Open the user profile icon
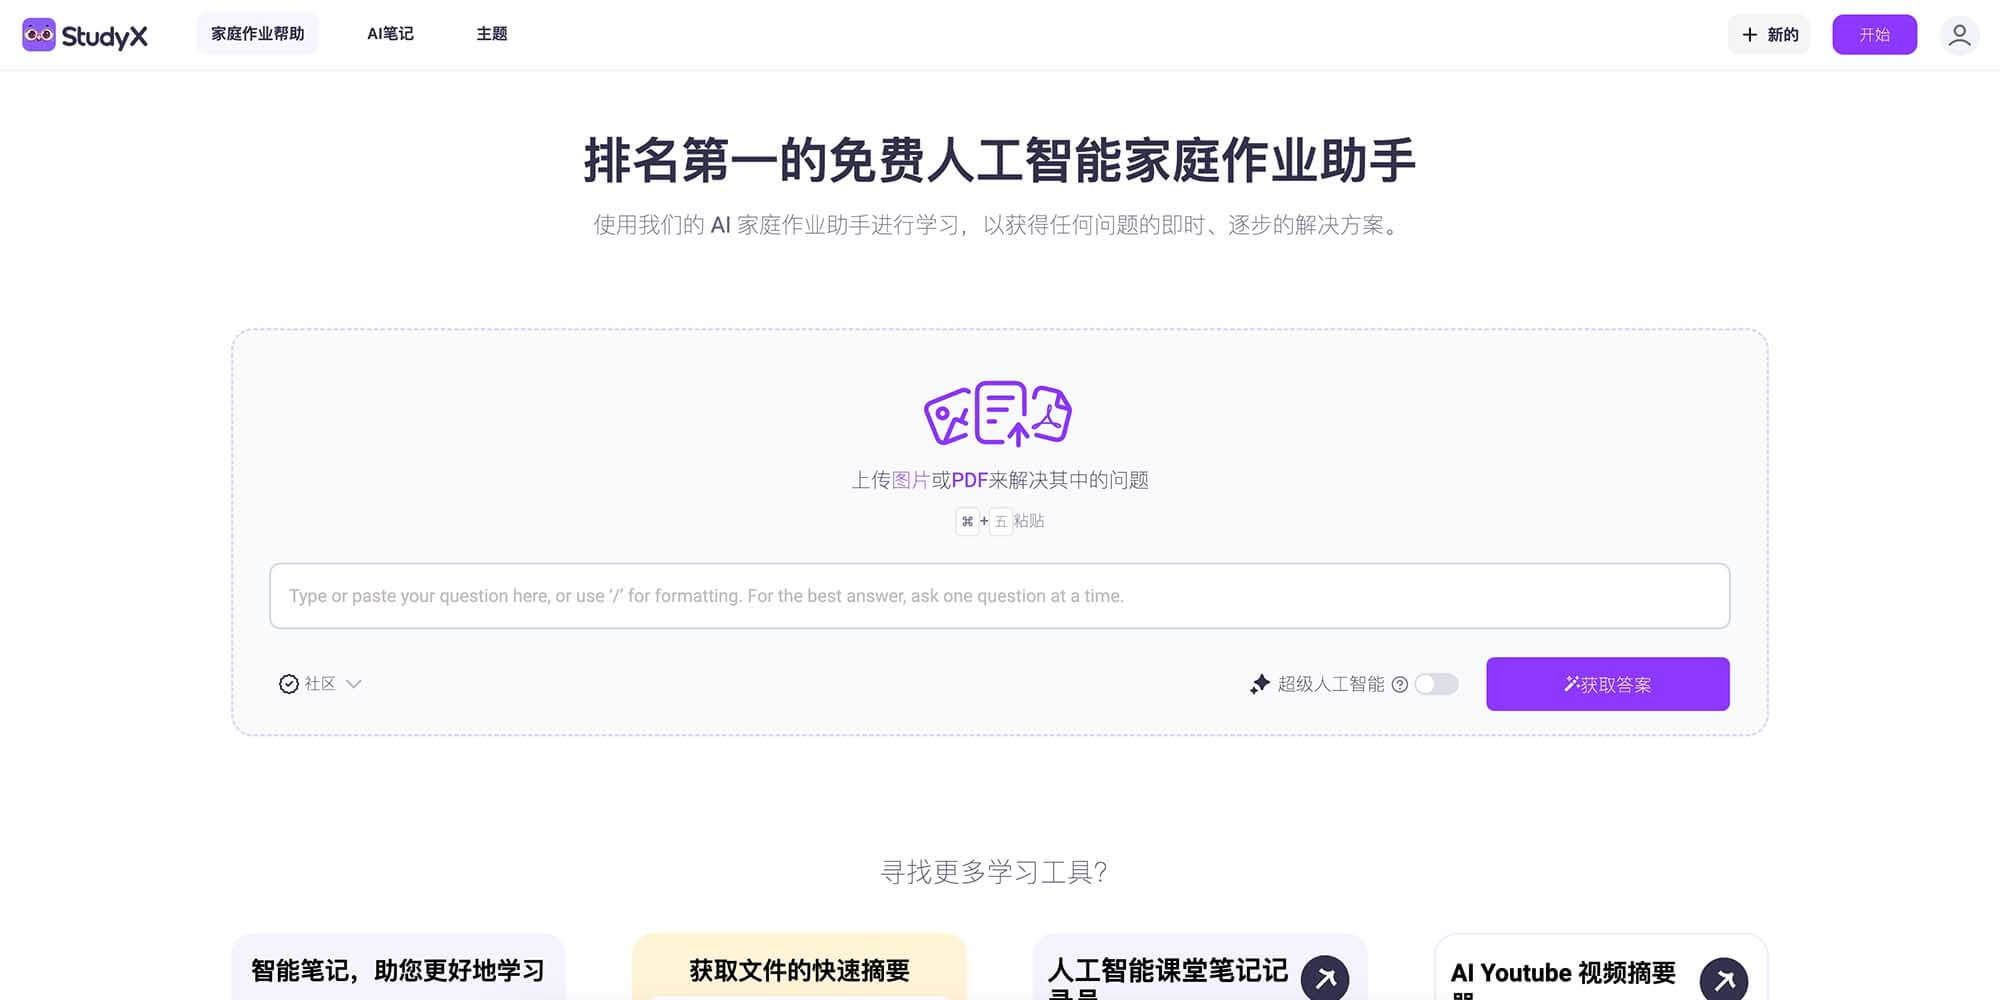This screenshot has width=2000, height=1000. click(x=1960, y=34)
